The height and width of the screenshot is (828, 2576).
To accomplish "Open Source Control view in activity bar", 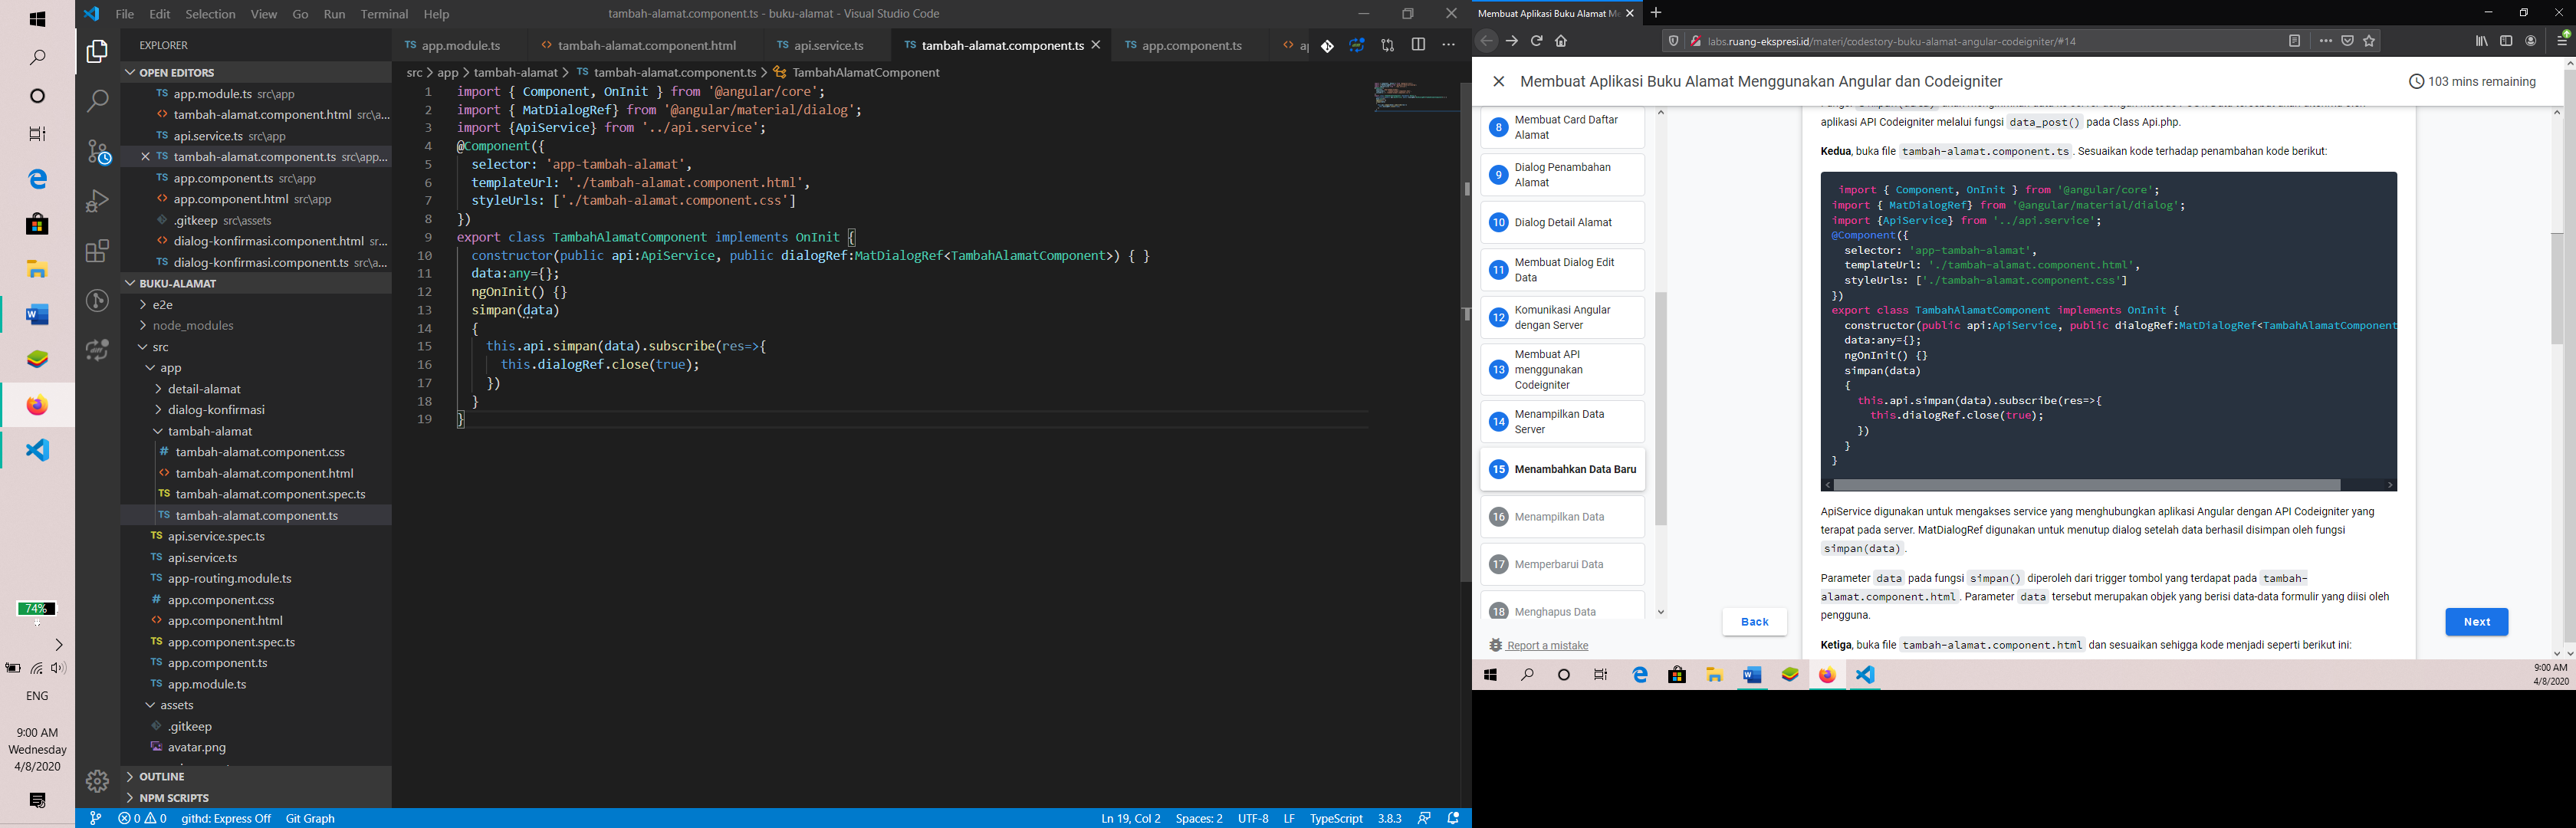I will [x=97, y=151].
